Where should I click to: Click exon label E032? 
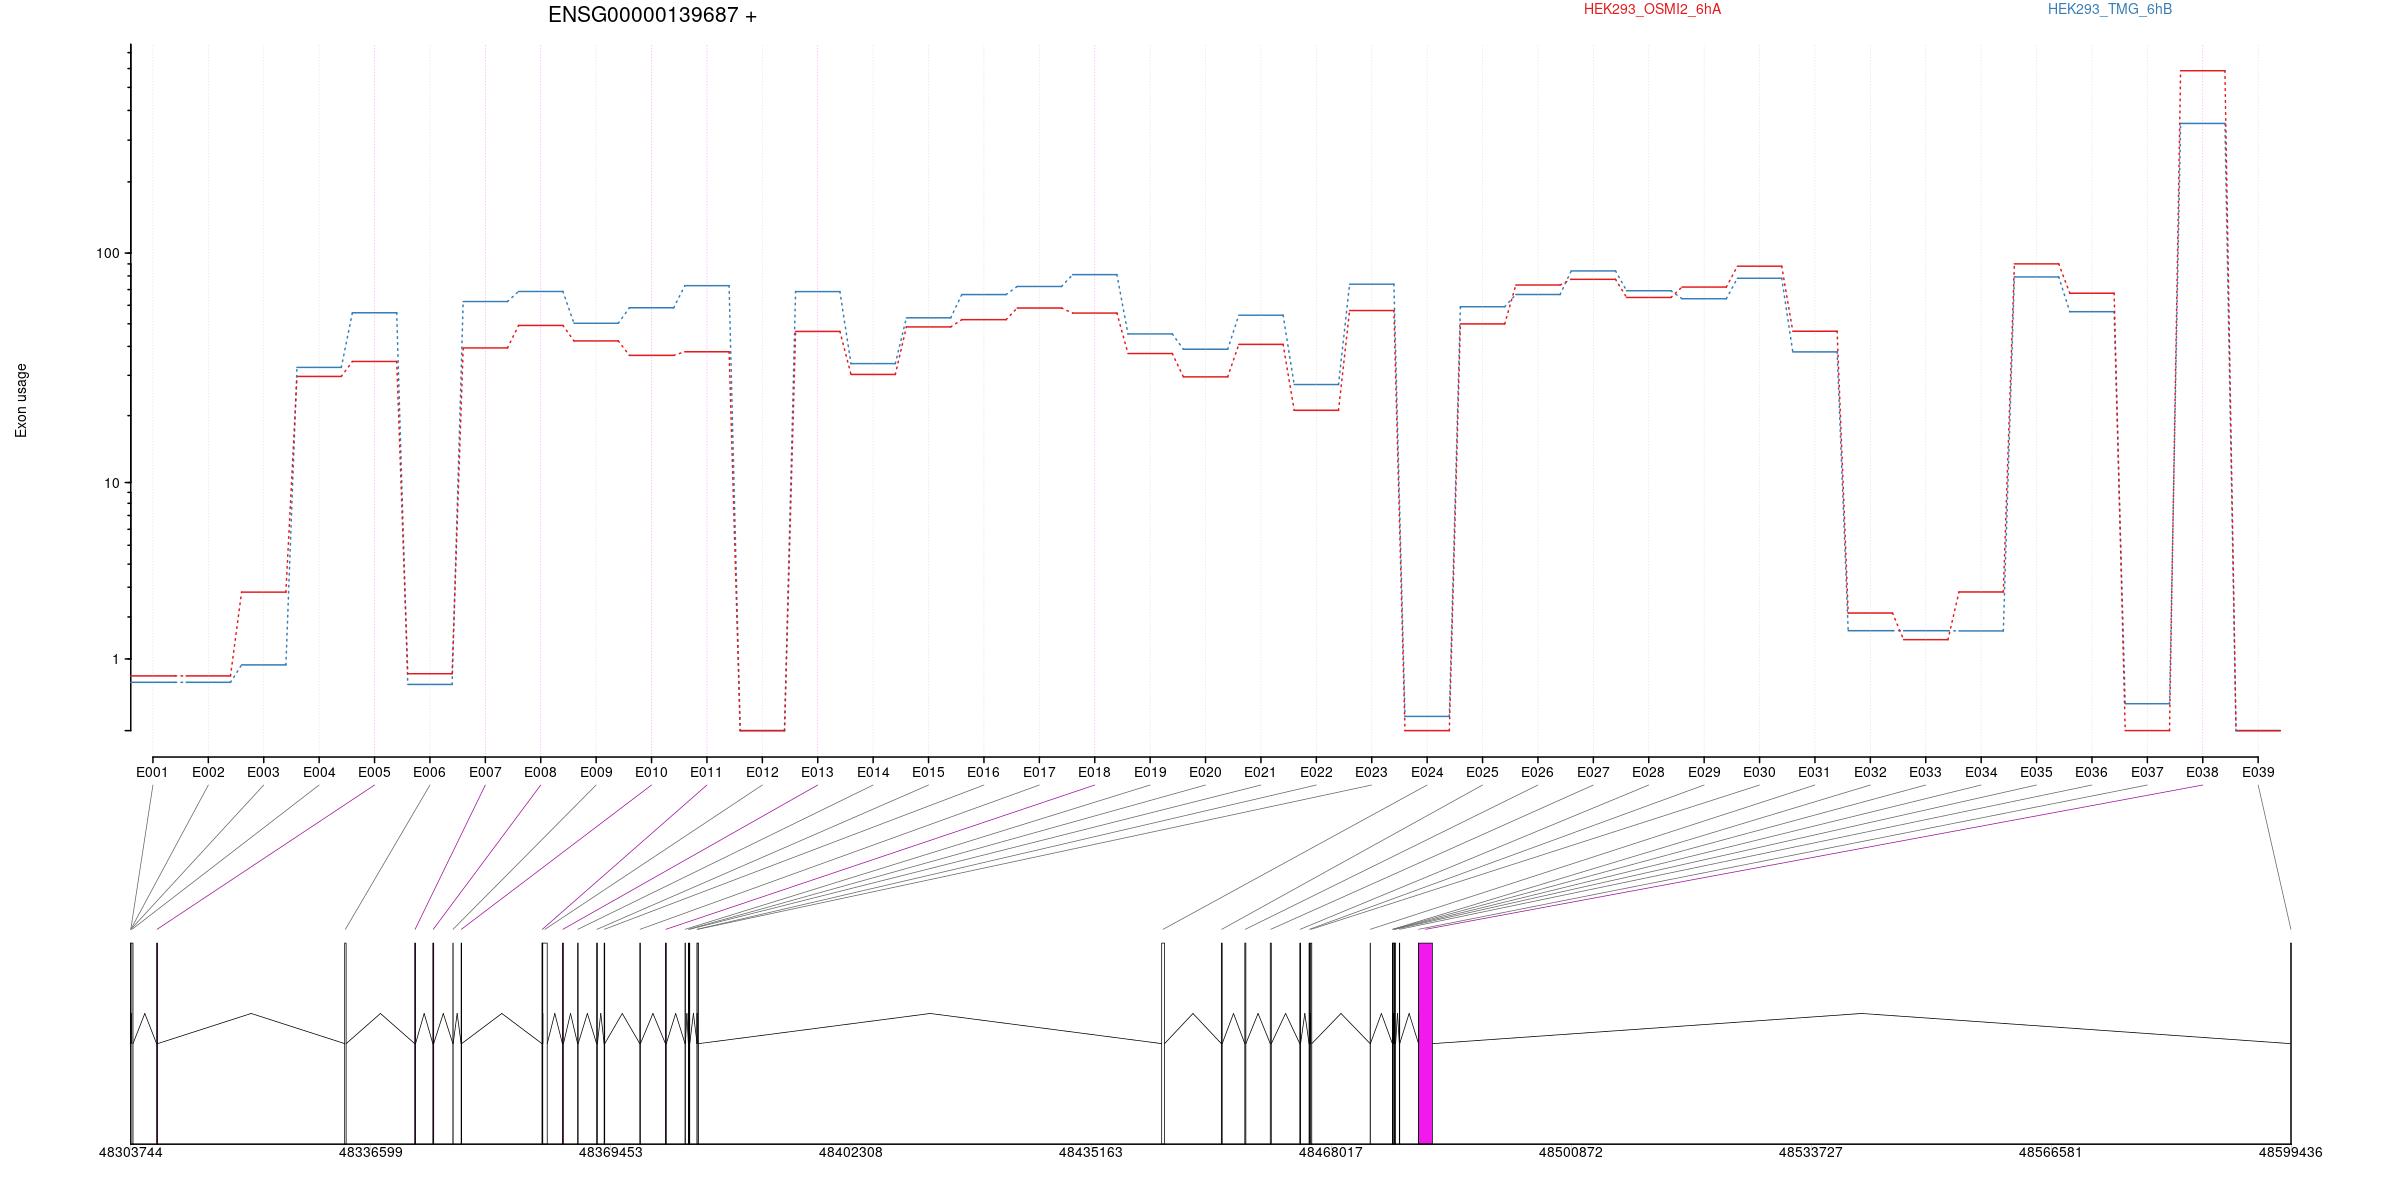(x=1870, y=772)
